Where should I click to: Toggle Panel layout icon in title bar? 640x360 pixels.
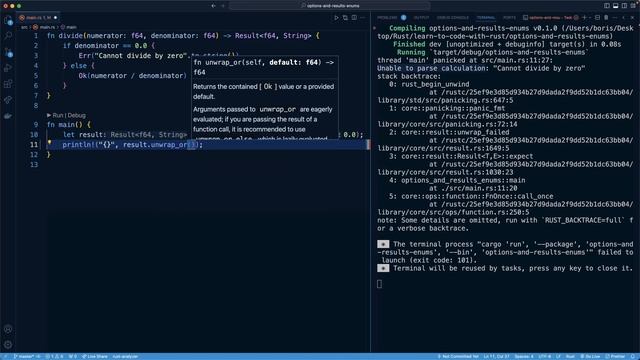[616, 6]
